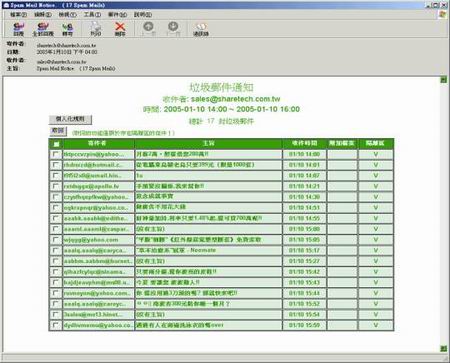The image size is (450, 363).
Task: Click the Reply toolbar icon
Action: click(18, 29)
